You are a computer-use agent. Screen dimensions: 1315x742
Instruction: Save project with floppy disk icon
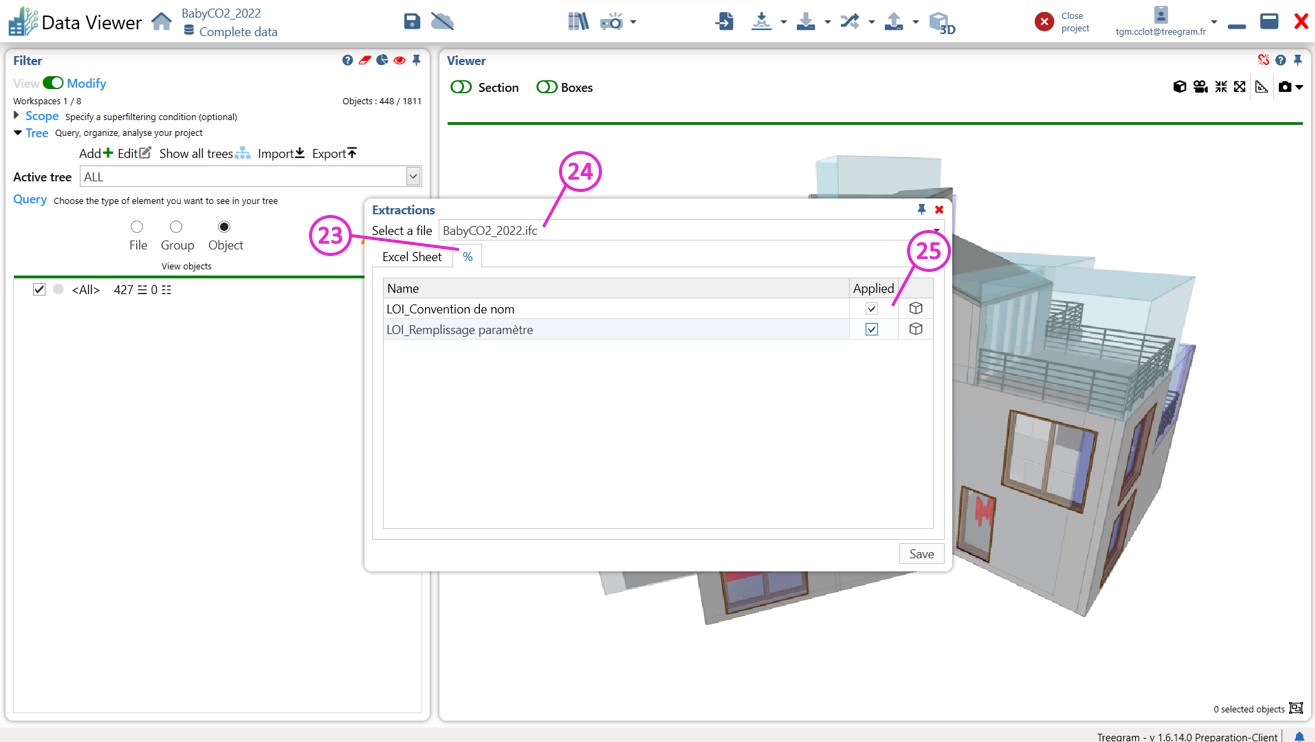(412, 22)
